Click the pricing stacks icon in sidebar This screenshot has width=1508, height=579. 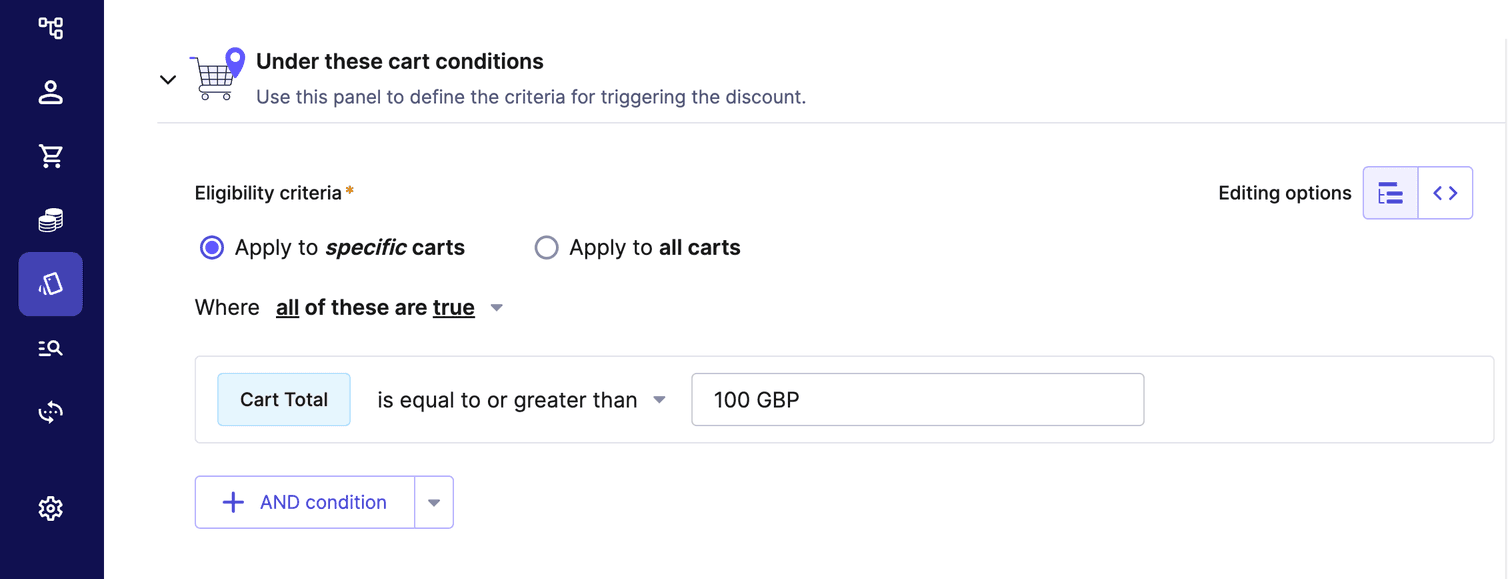point(50,220)
